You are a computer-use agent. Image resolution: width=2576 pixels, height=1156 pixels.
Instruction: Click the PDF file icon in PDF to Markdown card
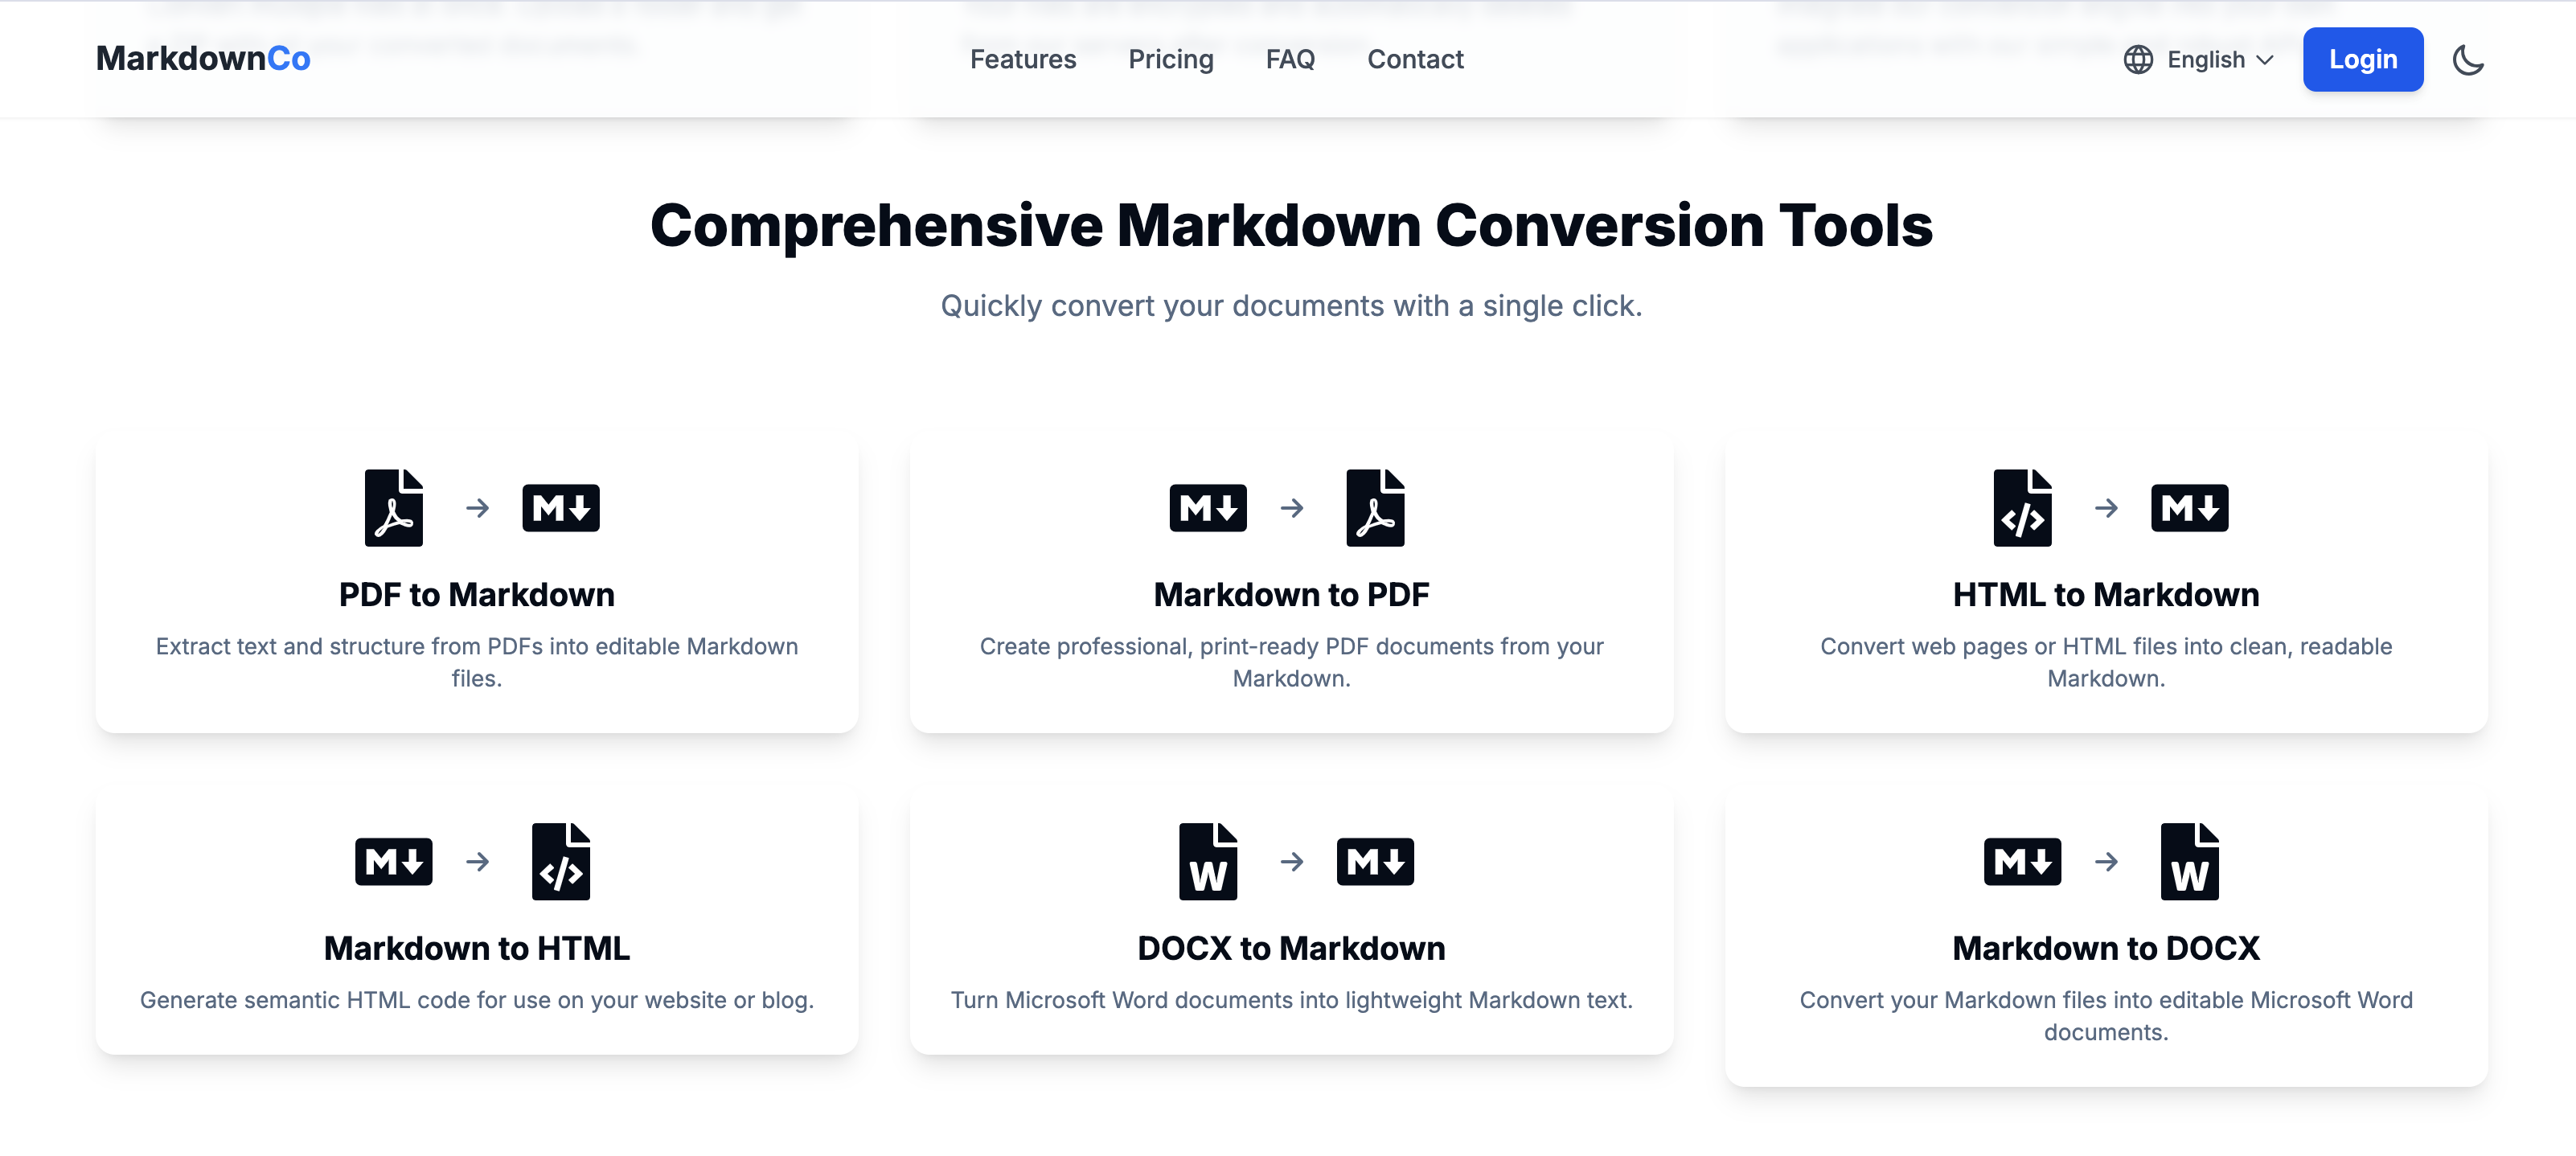click(x=394, y=508)
